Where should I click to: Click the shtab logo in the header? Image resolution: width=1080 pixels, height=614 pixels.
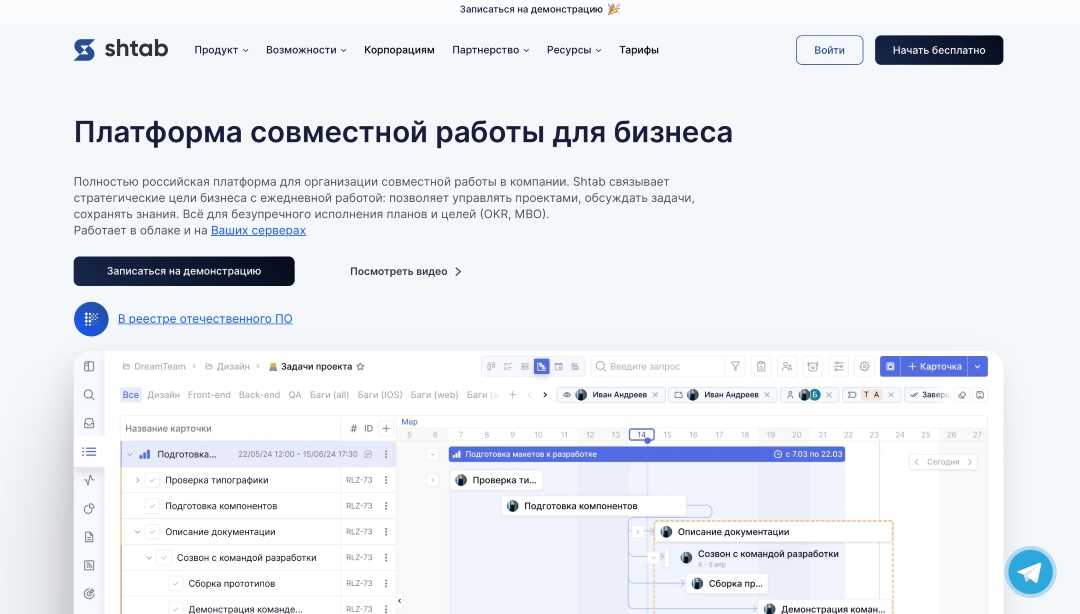pos(121,50)
